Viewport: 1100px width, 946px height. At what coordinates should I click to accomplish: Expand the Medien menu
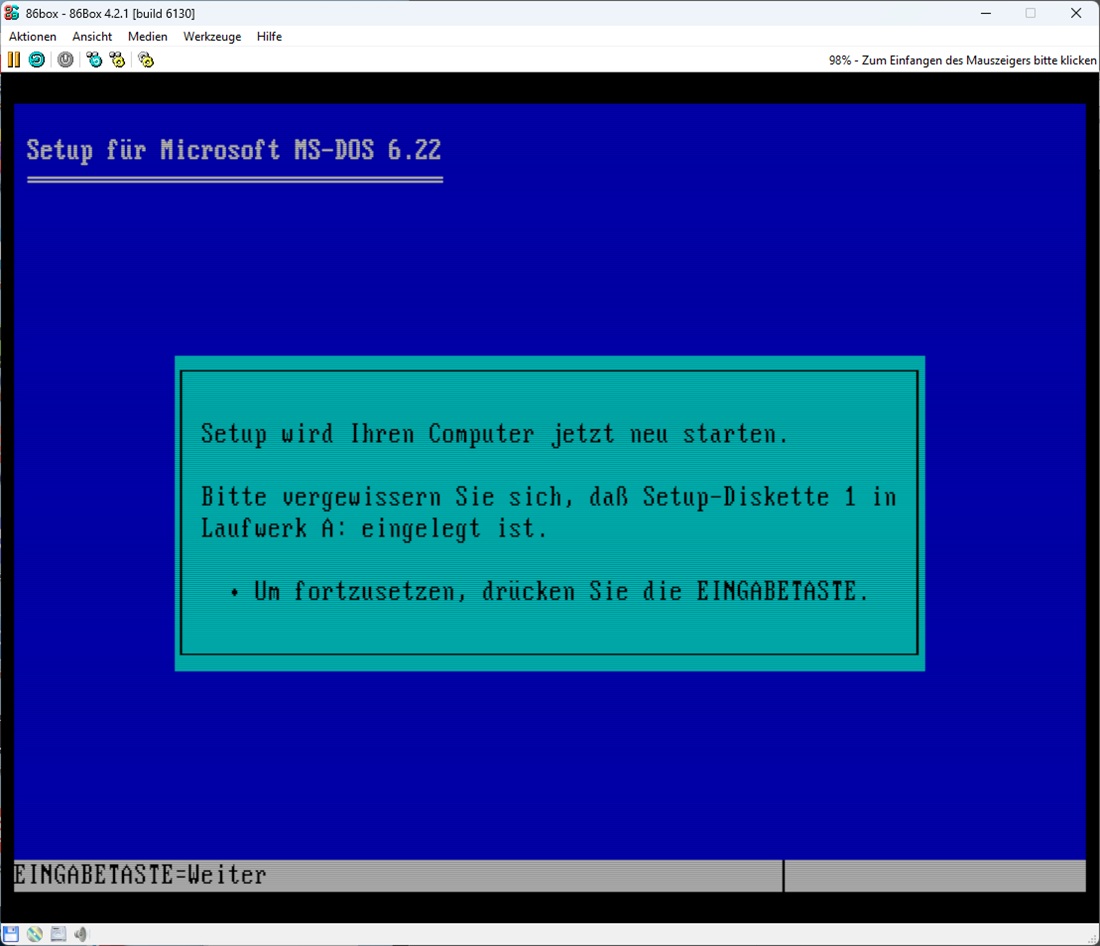click(147, 36)
